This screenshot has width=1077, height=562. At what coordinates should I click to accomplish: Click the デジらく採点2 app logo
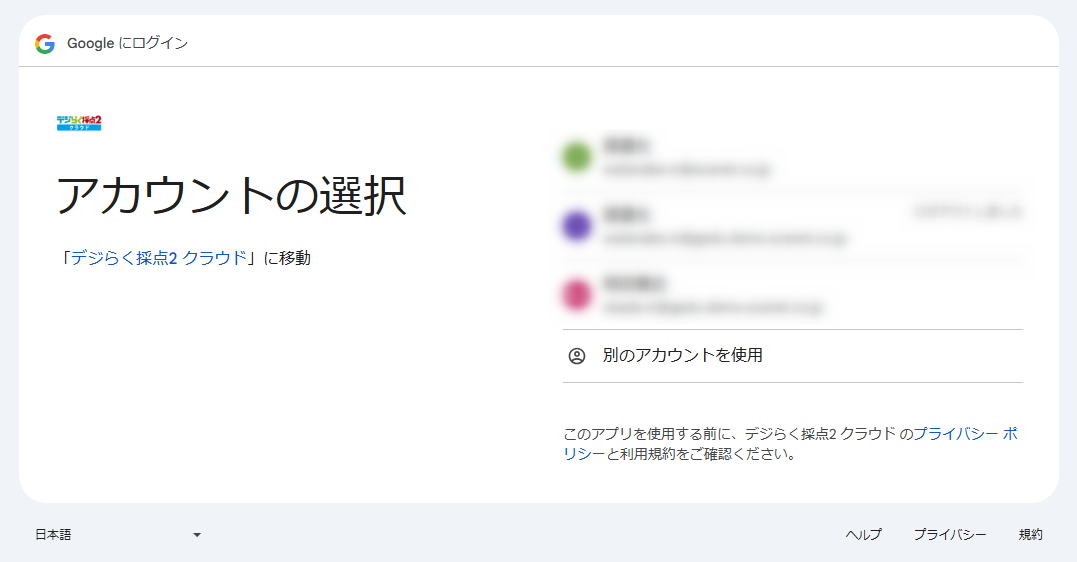[x=79, y=123]
